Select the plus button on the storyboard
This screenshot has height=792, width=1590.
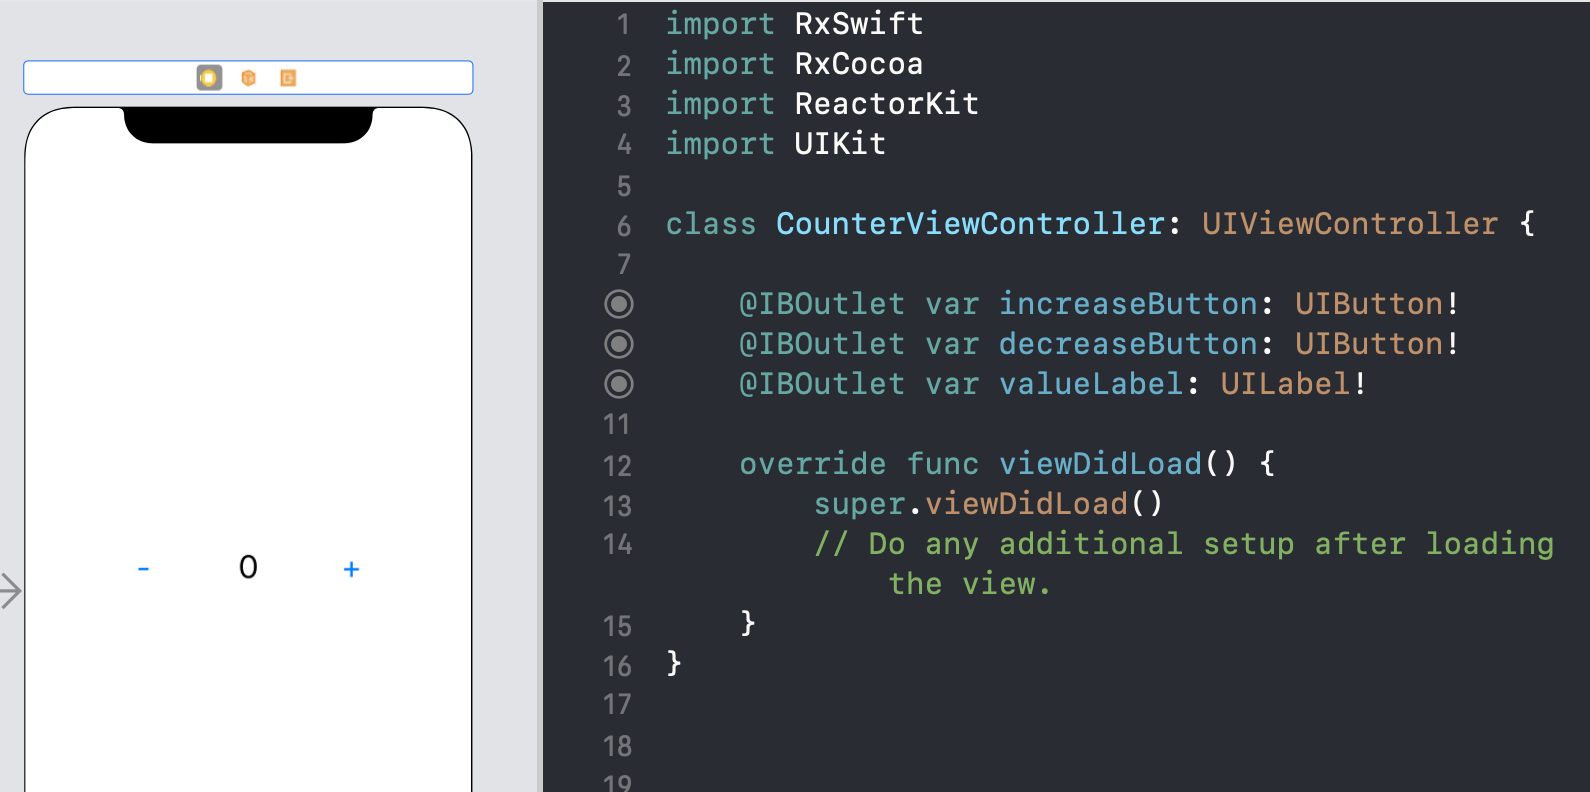click(351, 569)
